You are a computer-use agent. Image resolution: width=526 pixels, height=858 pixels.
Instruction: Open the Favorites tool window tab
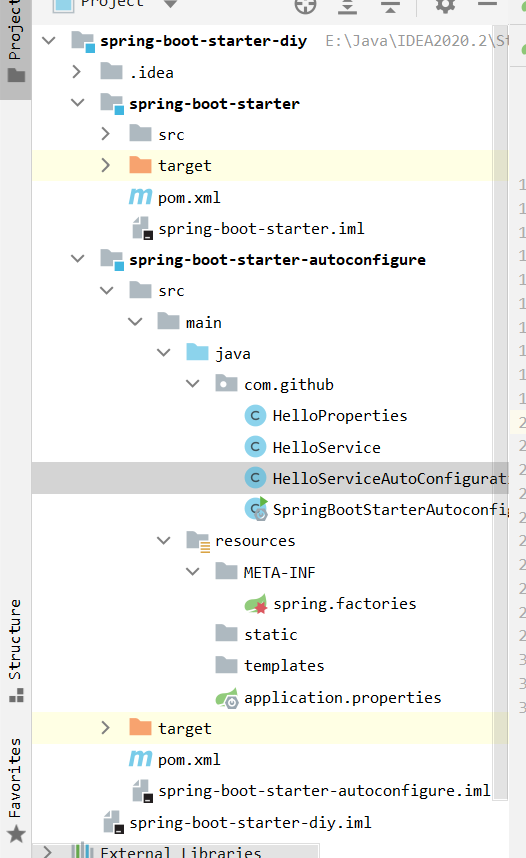15,788
